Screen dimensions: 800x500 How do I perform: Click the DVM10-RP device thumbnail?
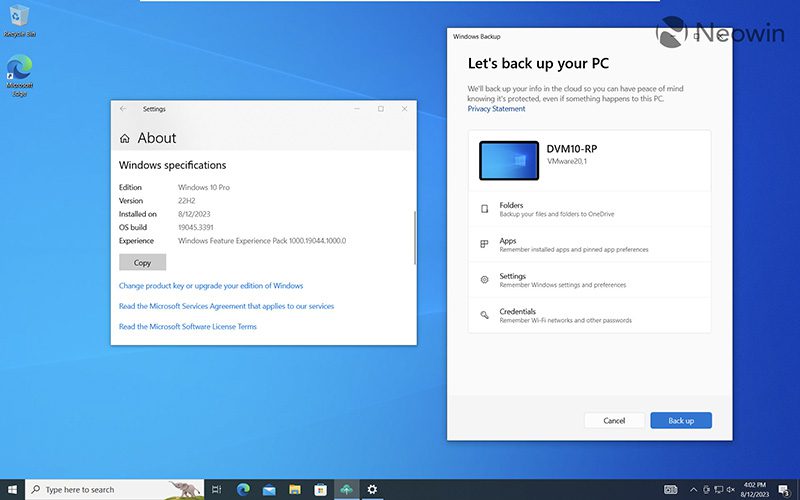[509, 160]
